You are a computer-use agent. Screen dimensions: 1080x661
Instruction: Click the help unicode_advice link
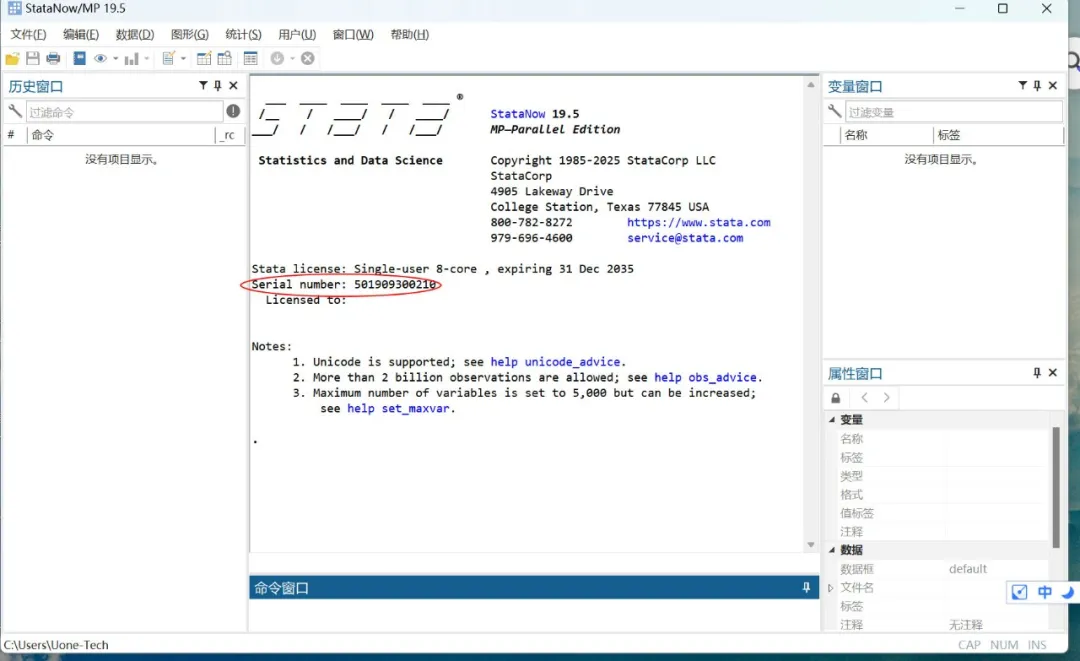click(x=556, y=362)
